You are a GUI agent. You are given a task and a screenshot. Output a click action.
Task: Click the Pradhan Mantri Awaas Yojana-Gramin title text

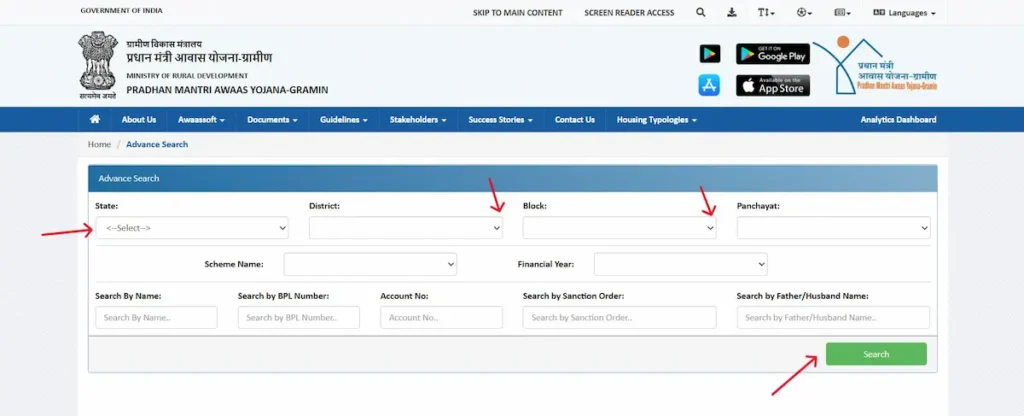point(227,90)
